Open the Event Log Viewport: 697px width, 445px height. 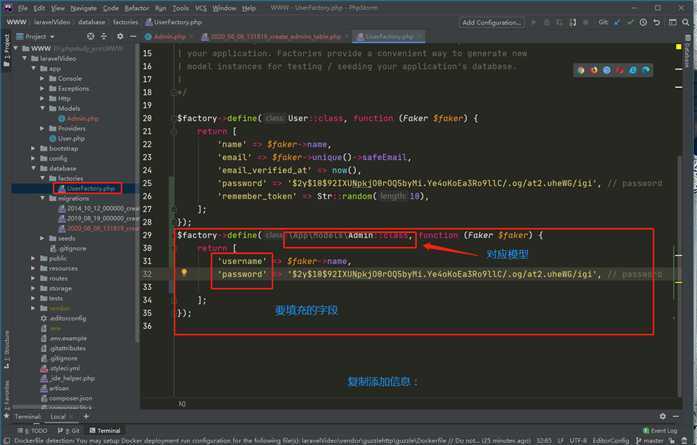pos(660,431)
